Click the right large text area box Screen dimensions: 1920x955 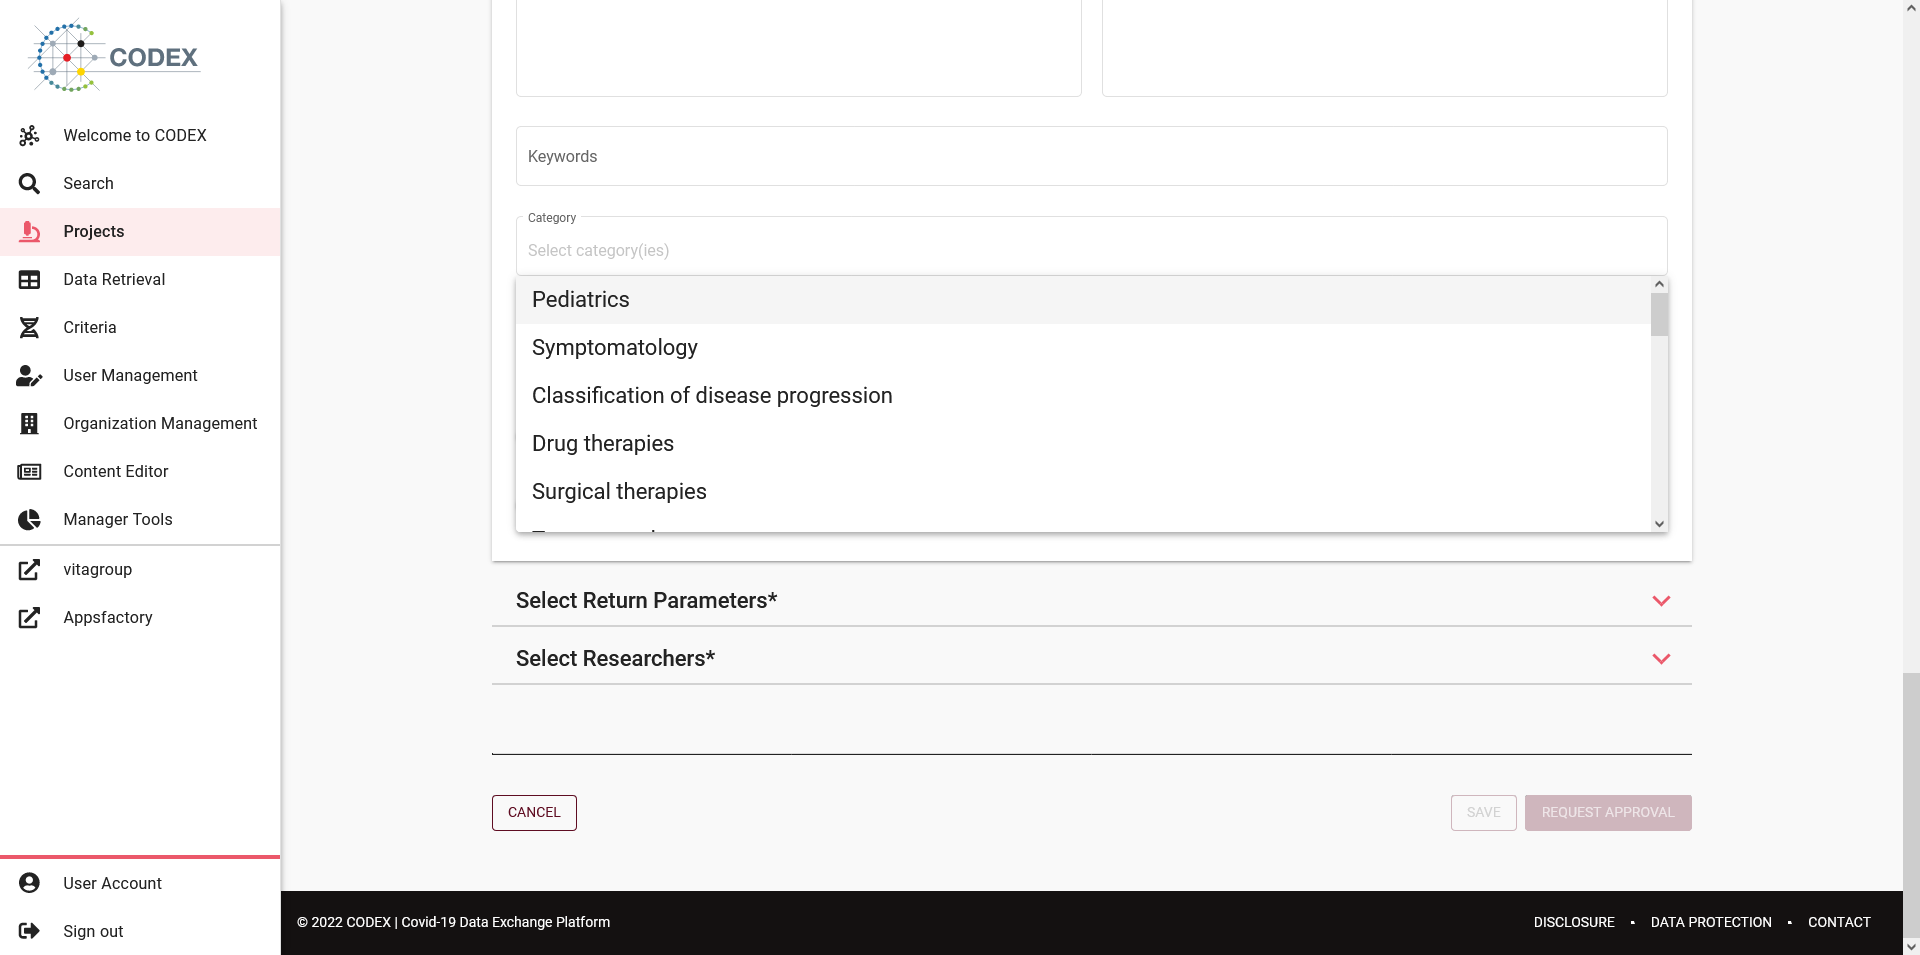click(x=1384, y=48)
